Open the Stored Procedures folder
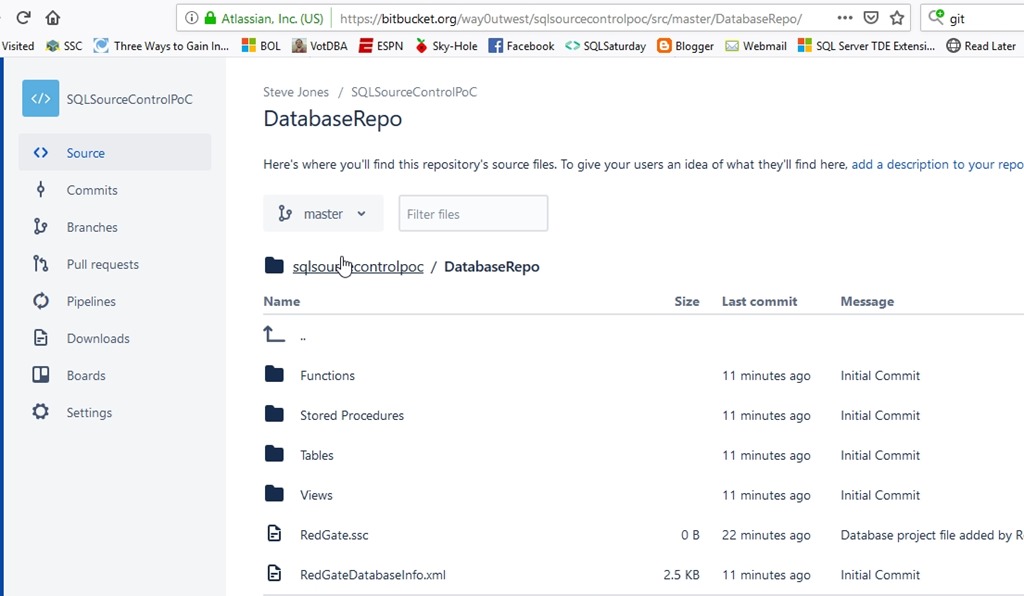1024x596 pixels. (351, 416)
